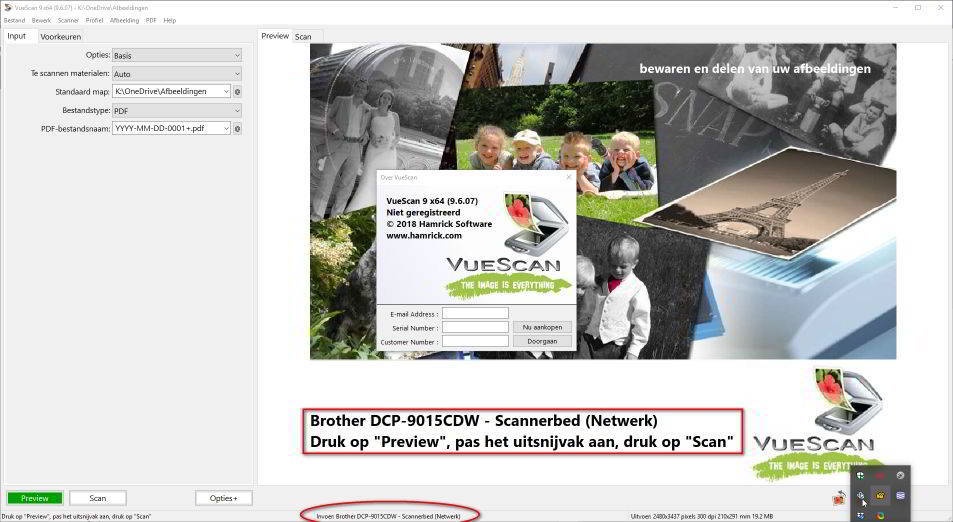Click the rotate image icon near the bottom right
This screenshot has height=522, width=953.
click(x=839, y=498)
